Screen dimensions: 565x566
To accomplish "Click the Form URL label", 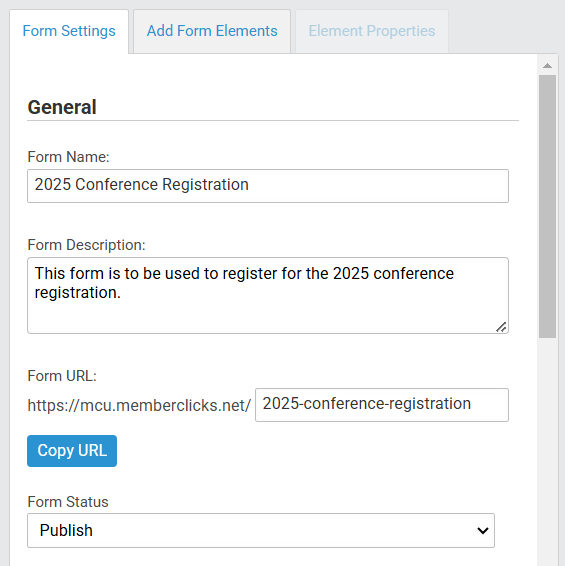I will [62, 376].
